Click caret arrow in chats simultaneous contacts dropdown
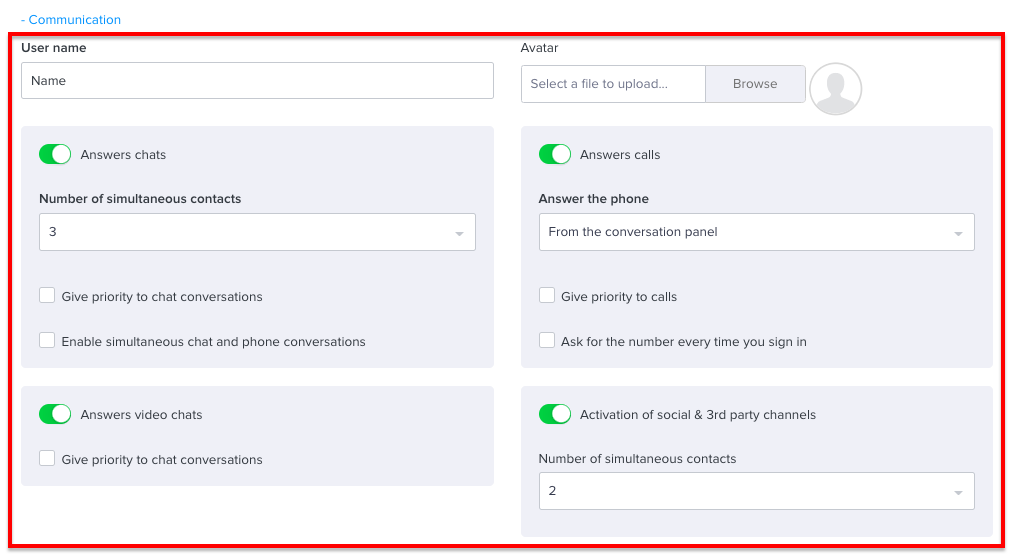 (459, 233)
